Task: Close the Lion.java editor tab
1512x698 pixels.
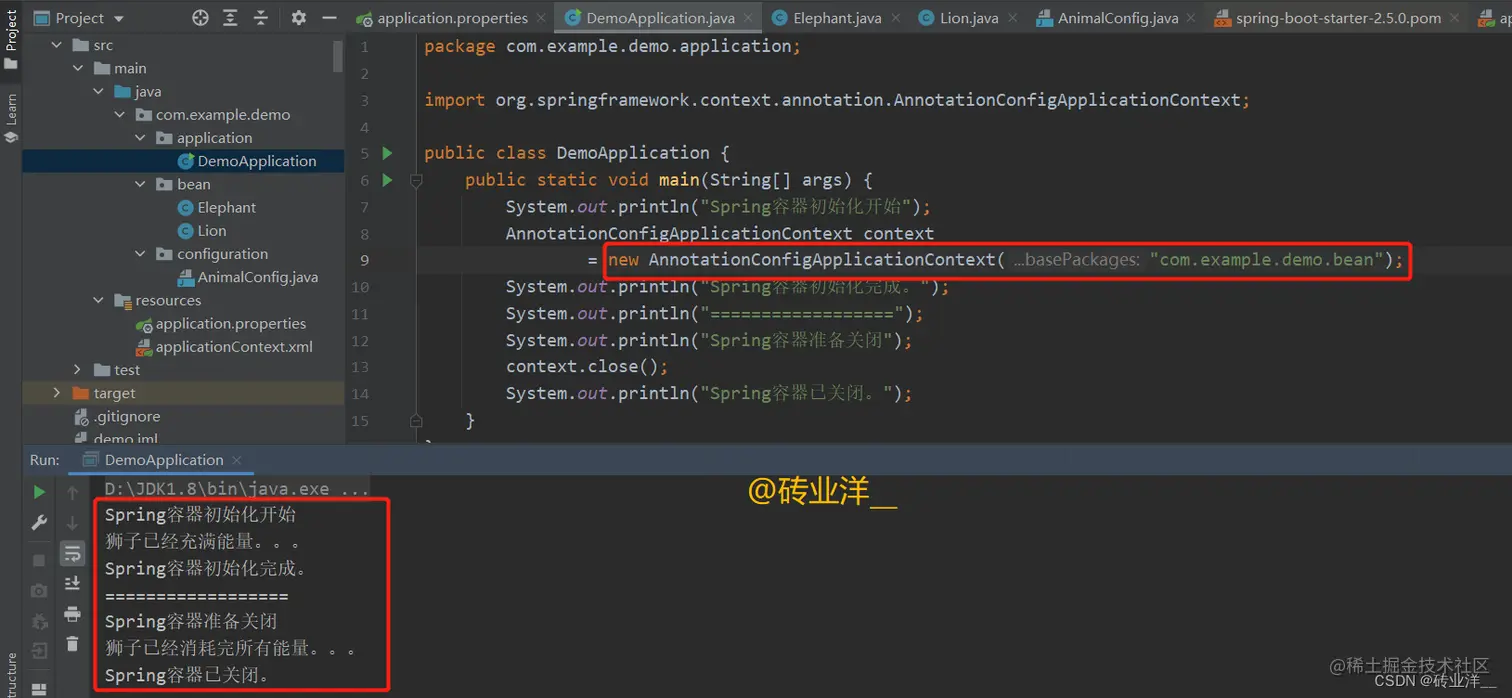Action: [x=1012, y=18]
